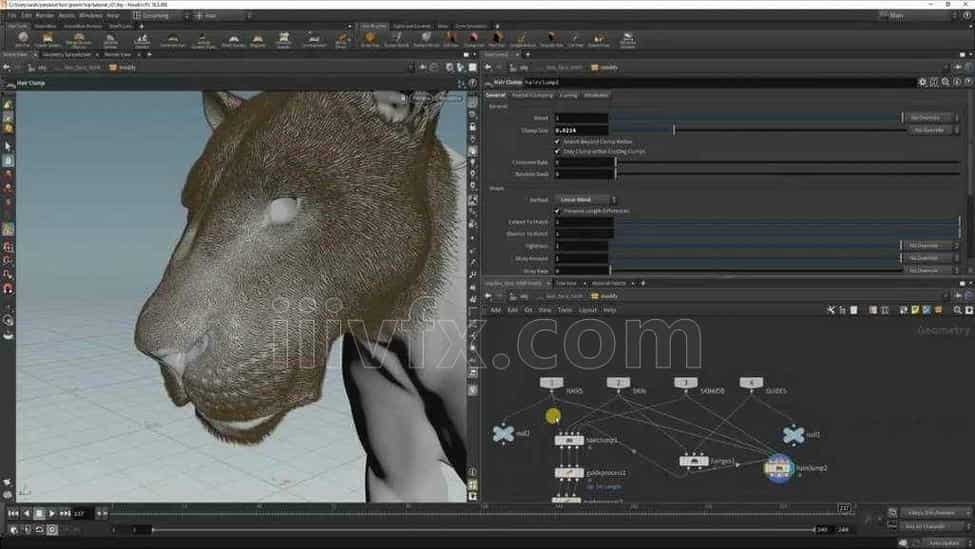Click the hairclump2 node in the network
The image size is (975, 549).
click(779, 468)
